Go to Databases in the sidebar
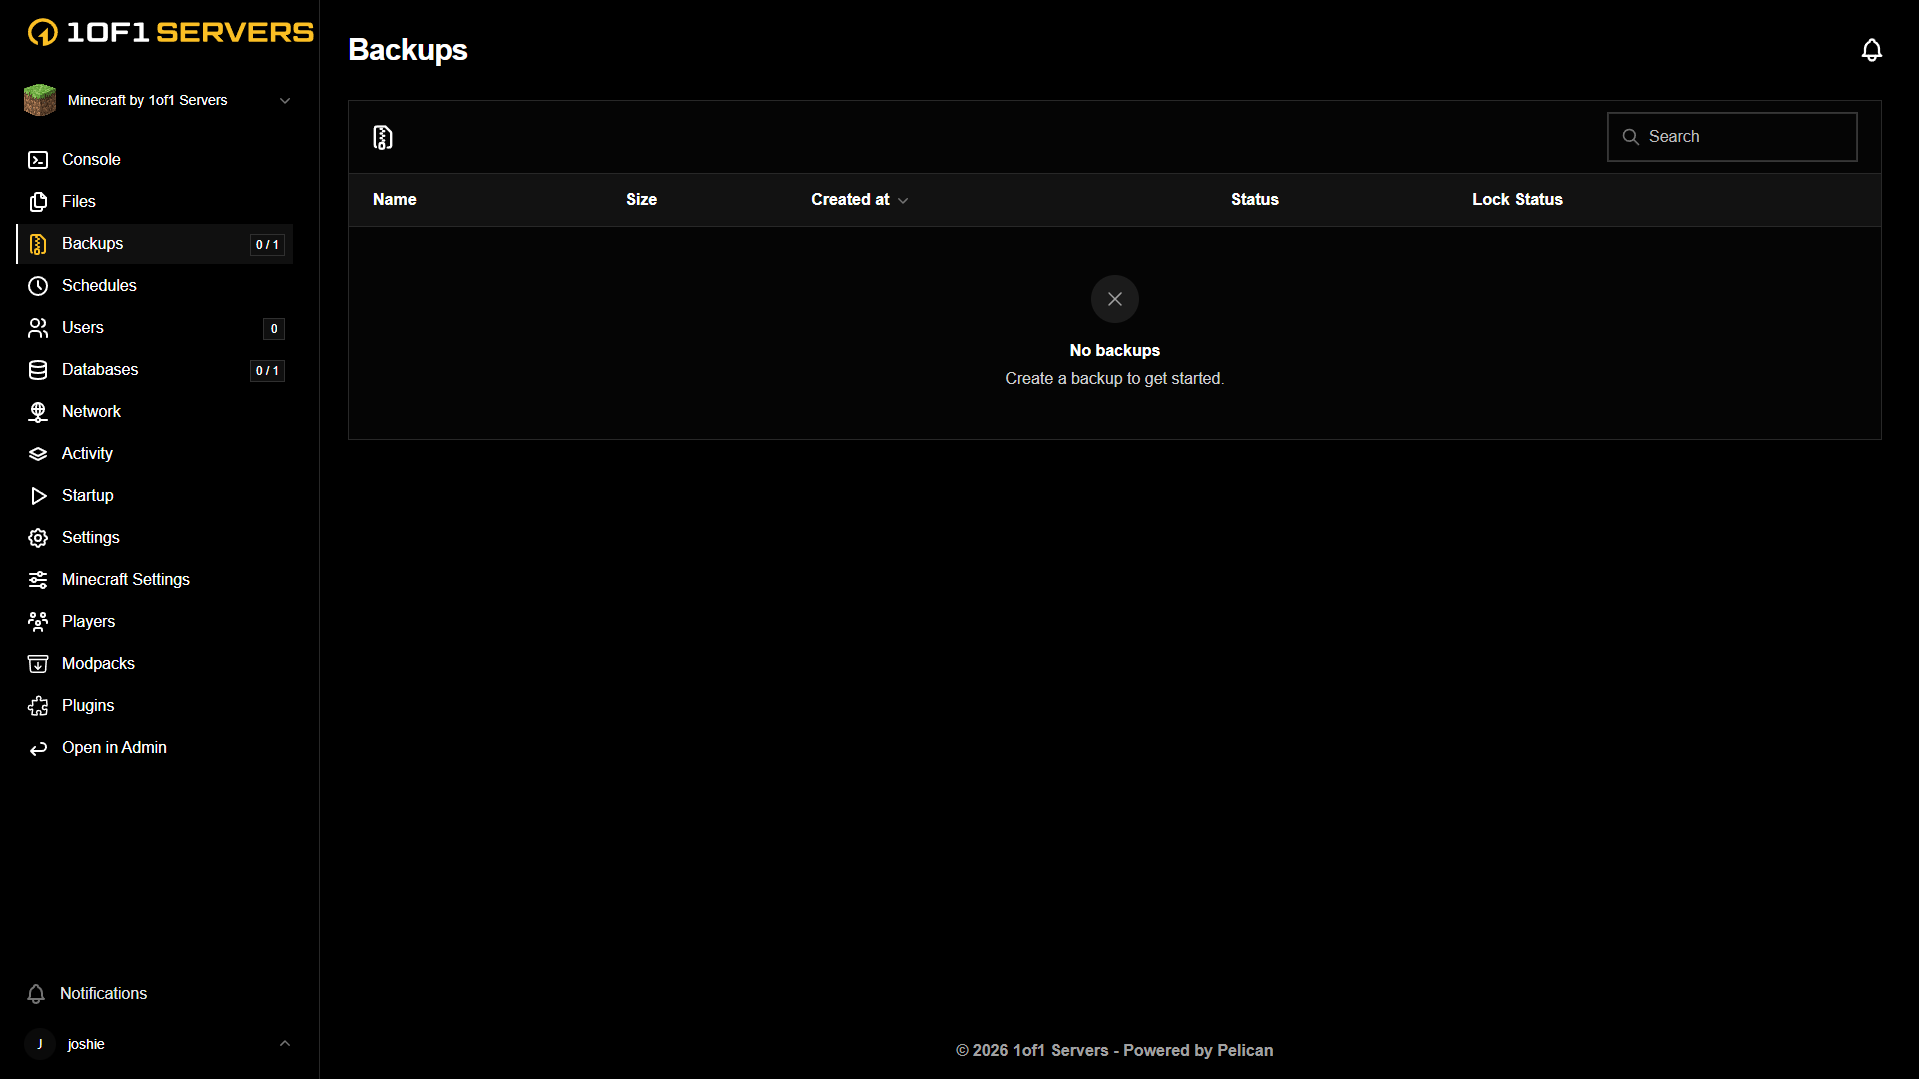 [x=155, y=370]
